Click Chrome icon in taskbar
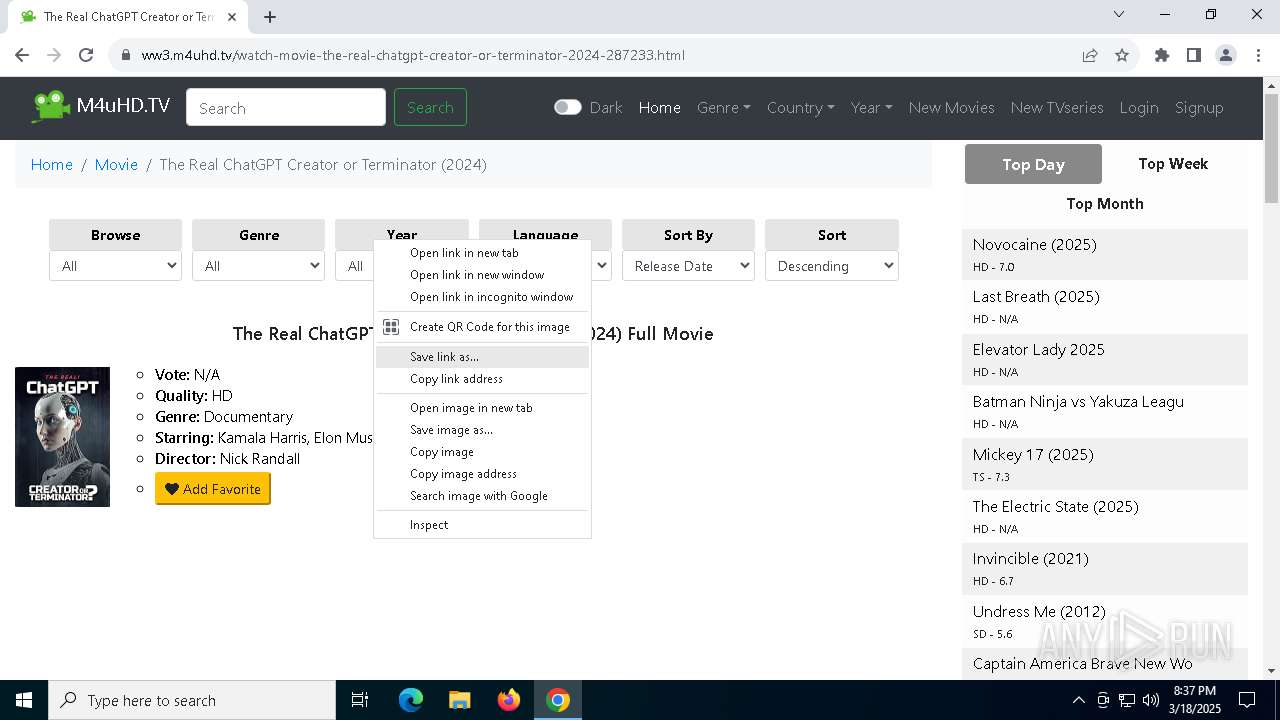Image resolution: width=1280 pixels, height=720 pixels. (558, 700)
